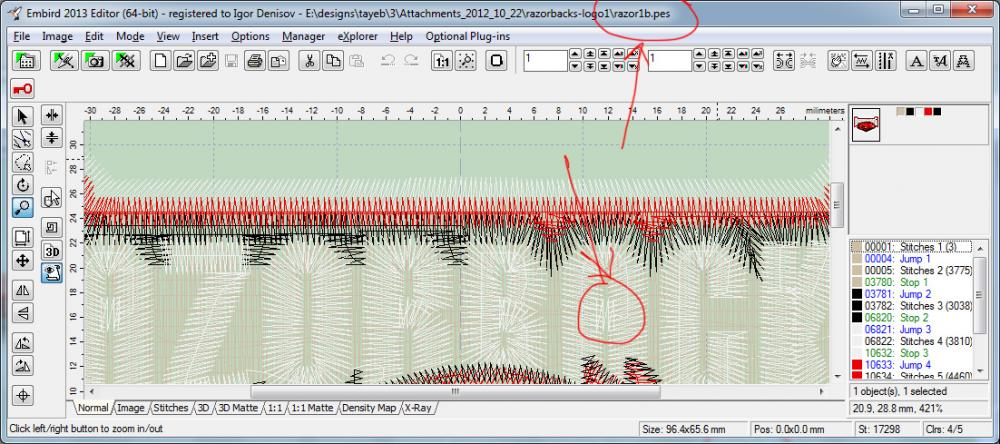Click the mirror vertically tool
Viewport: 1000px width, 444px height.
point(23,313)
